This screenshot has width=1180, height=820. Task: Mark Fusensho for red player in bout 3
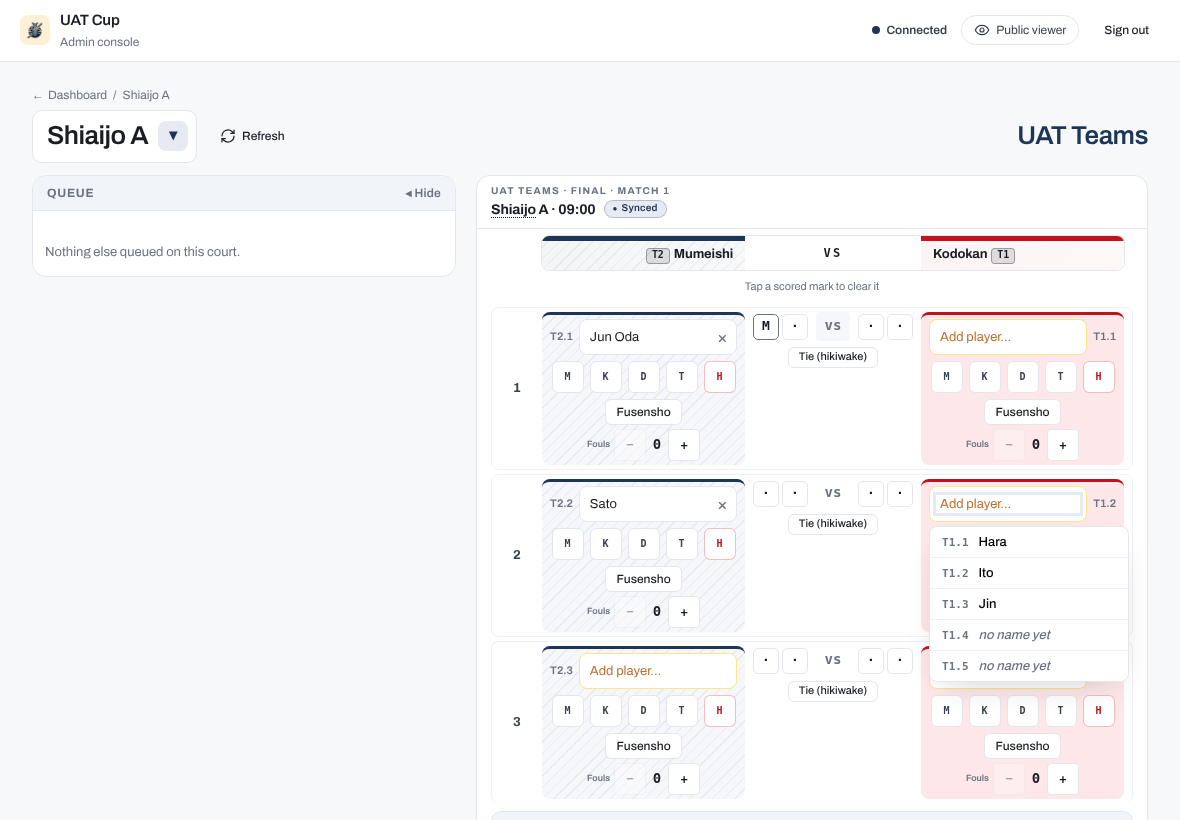click(1022, 746)
